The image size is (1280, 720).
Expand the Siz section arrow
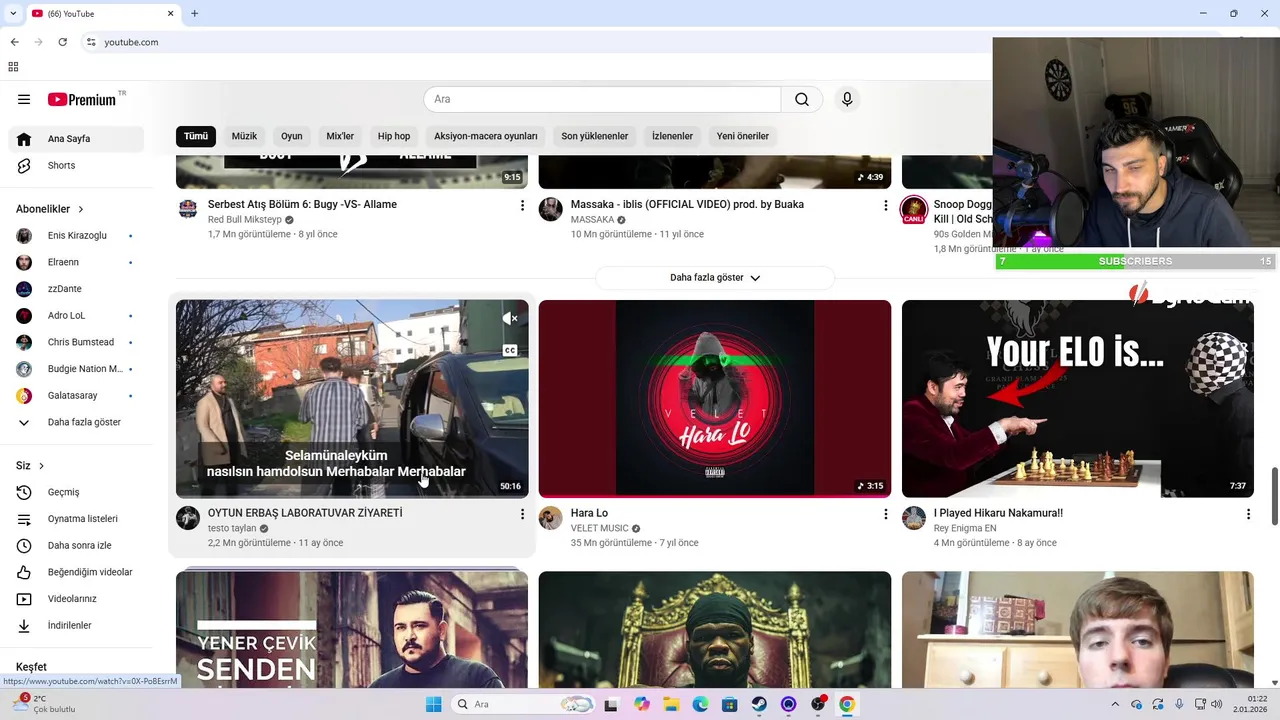pyautogui.click(x=41, y=466)
